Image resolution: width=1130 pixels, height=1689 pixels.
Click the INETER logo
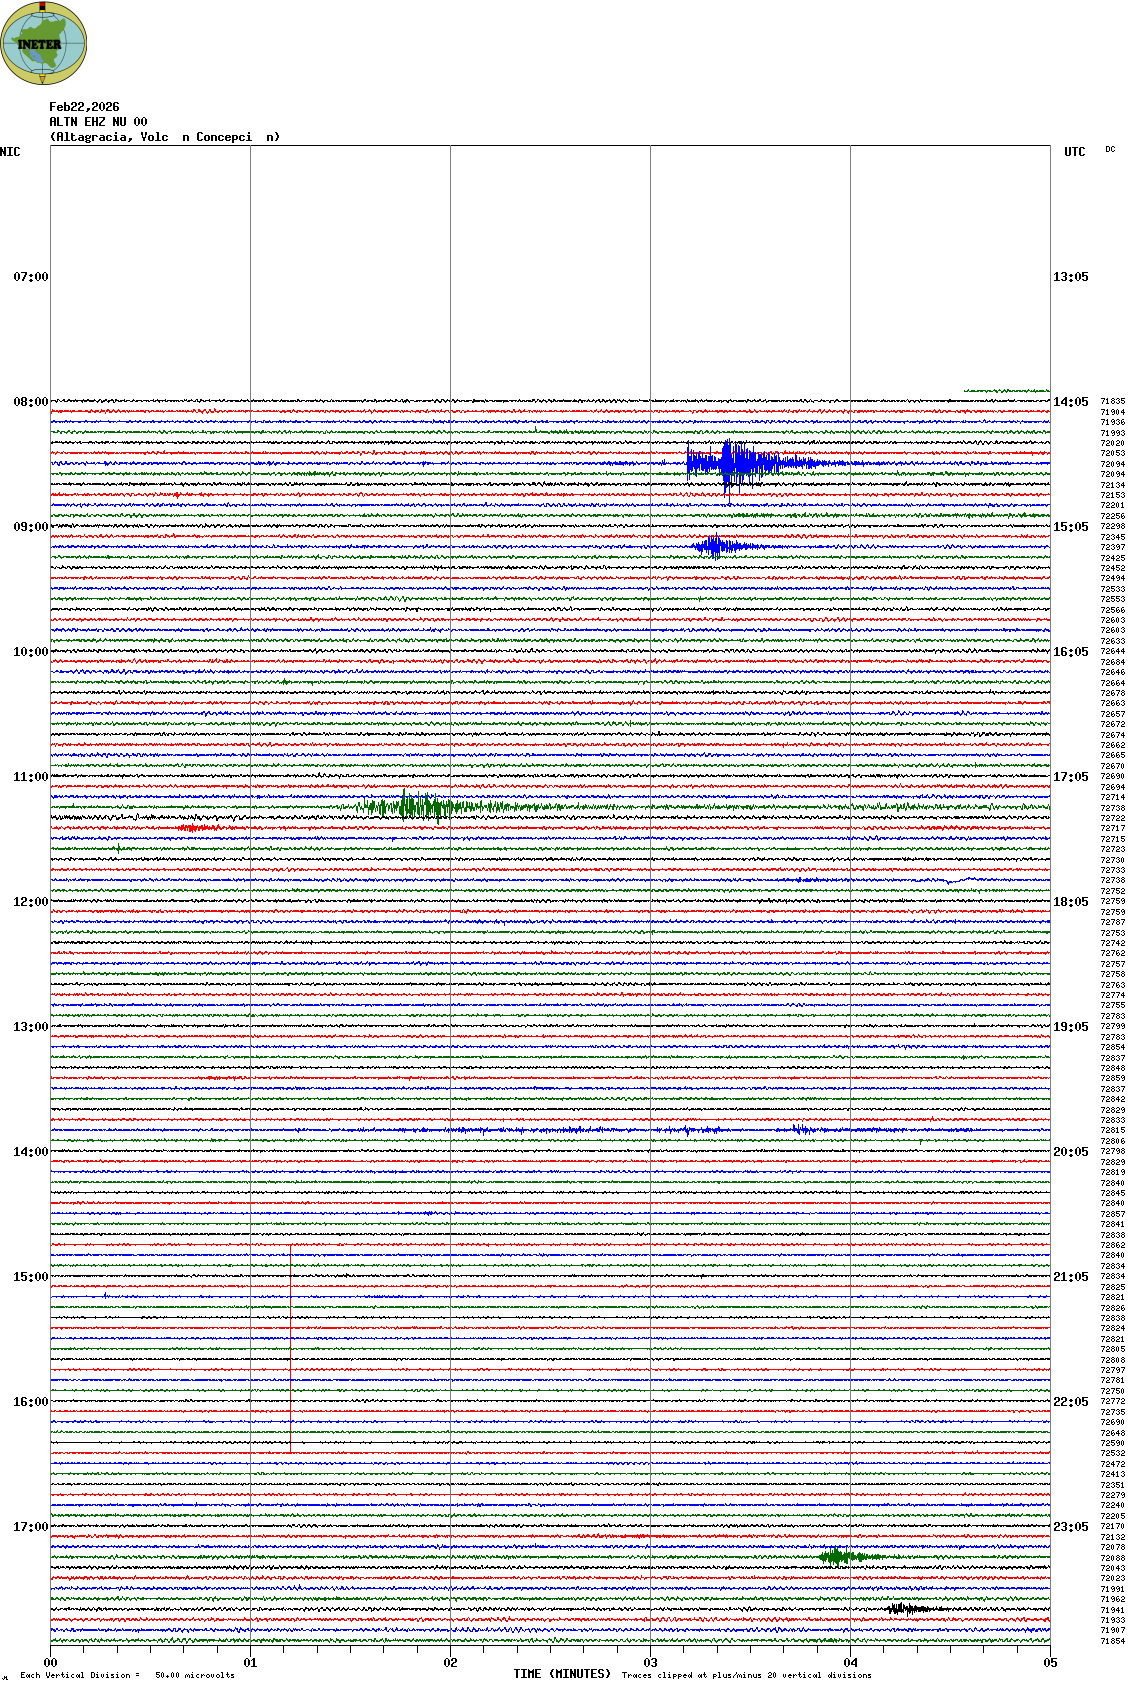pyautogui.click(x=44, y=44)
